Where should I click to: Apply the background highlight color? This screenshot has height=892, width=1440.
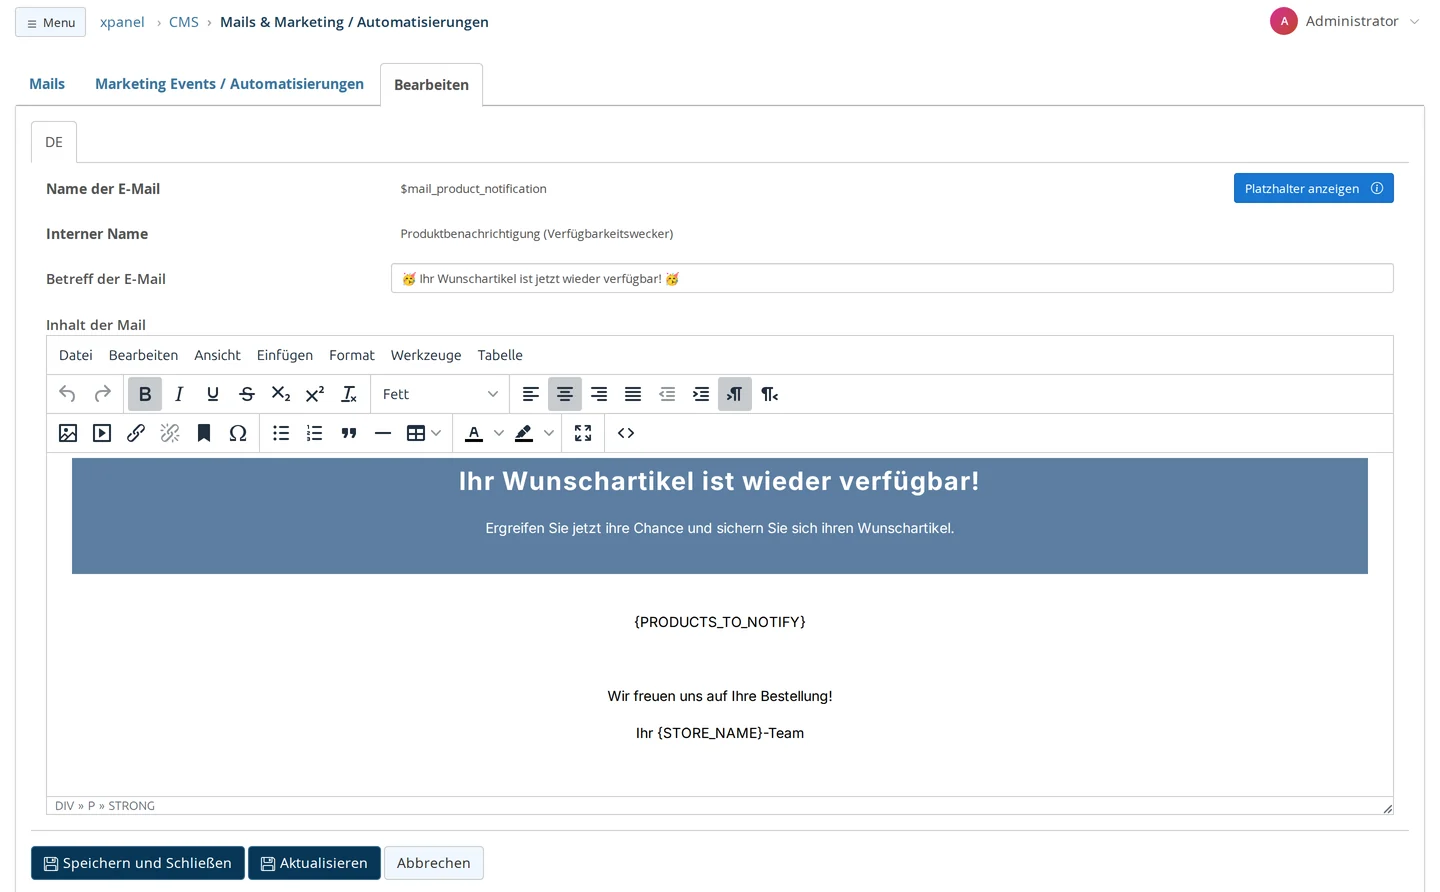point(524,433)
